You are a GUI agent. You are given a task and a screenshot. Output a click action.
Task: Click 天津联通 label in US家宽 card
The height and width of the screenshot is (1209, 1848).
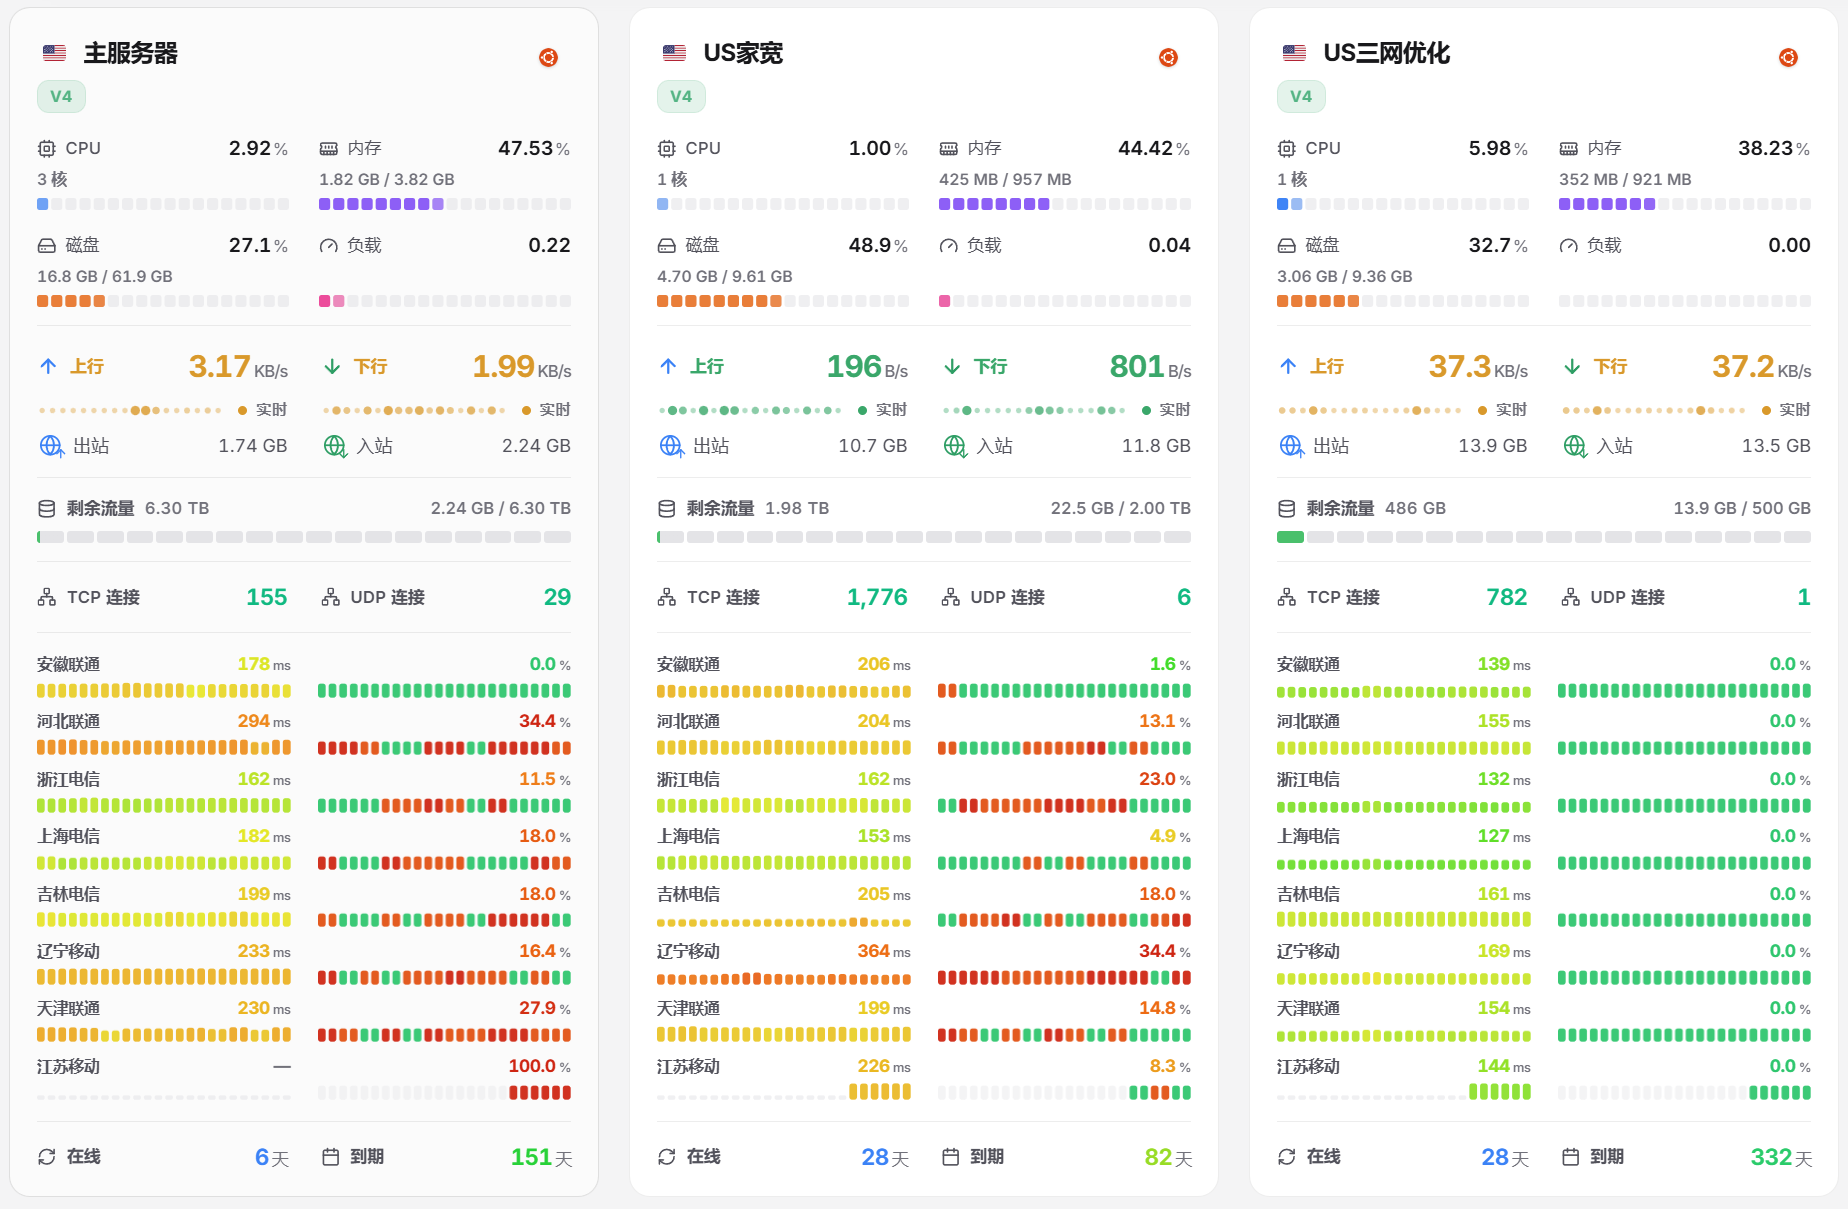coord(688,1009)
